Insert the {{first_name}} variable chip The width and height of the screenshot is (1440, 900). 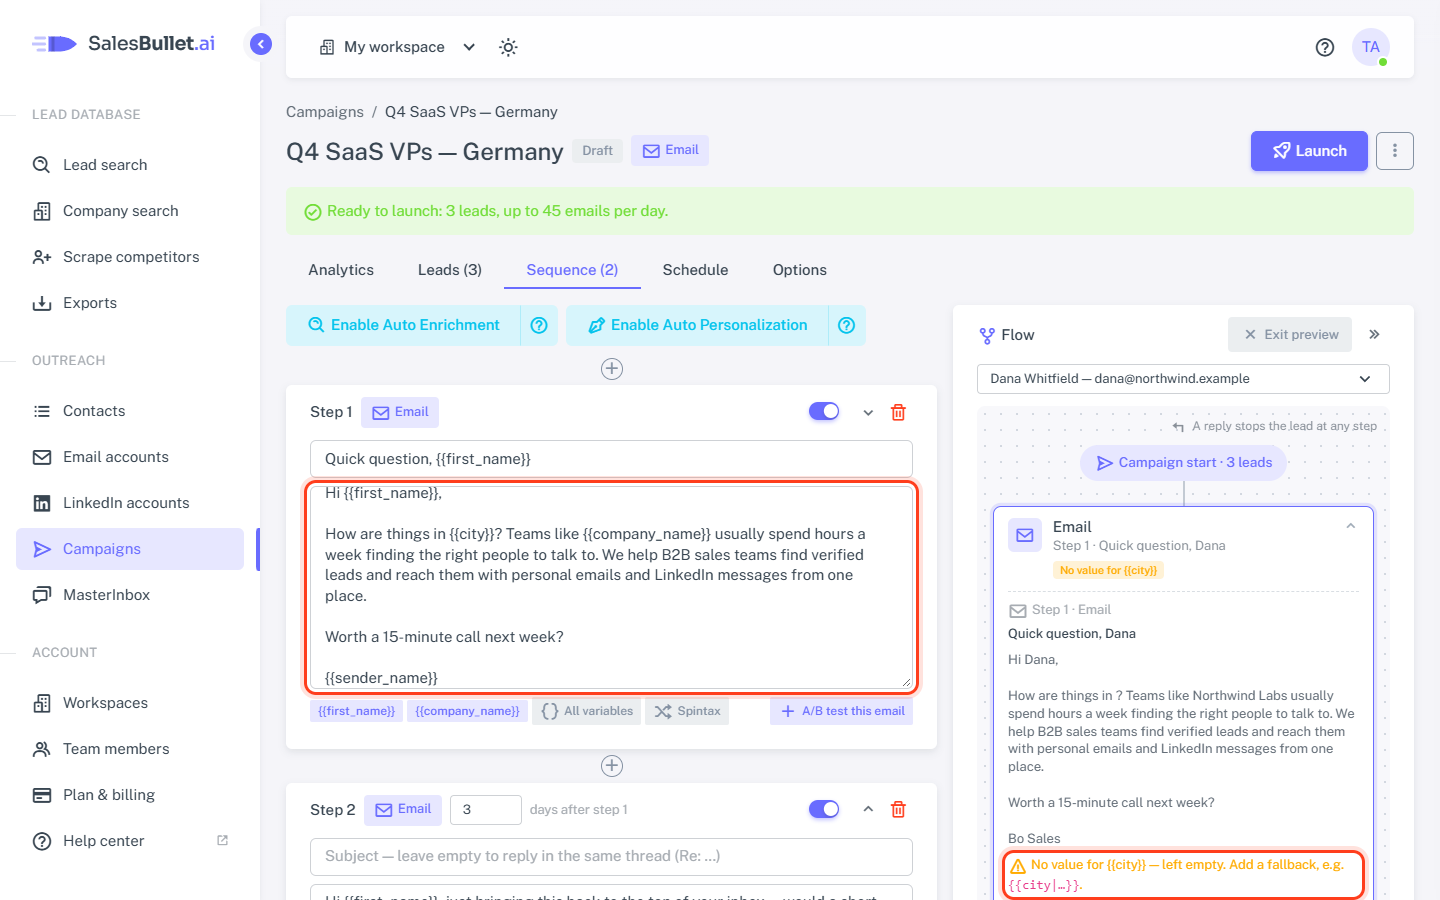pos(356,711)
